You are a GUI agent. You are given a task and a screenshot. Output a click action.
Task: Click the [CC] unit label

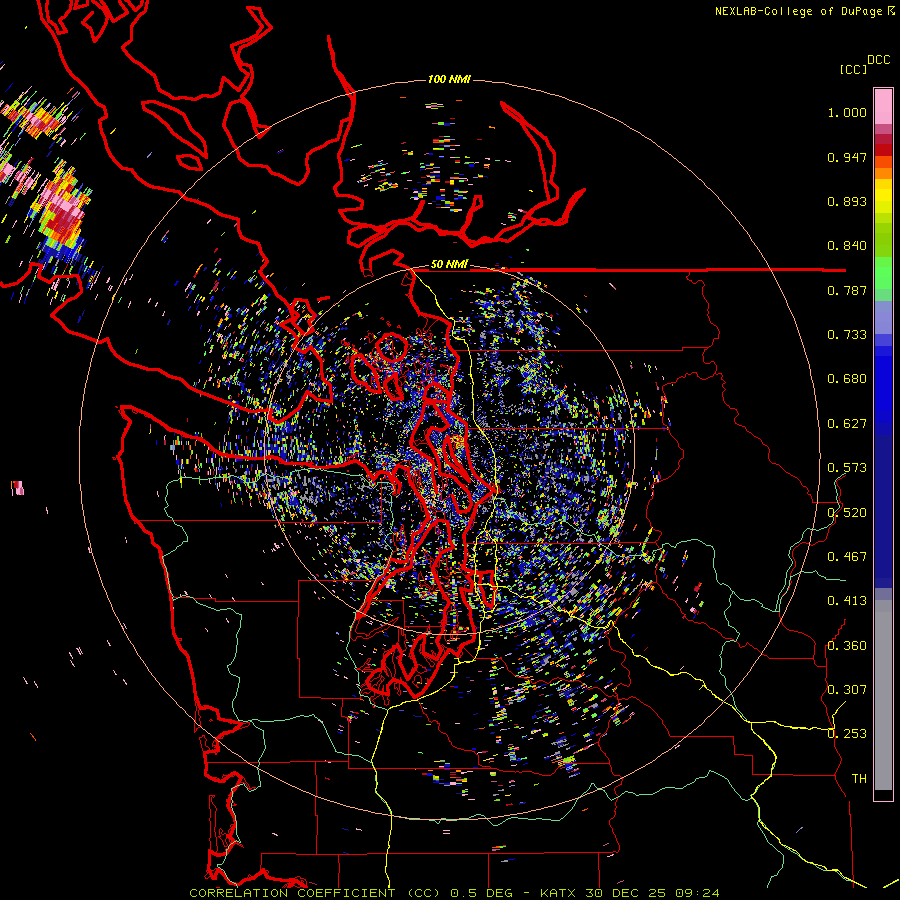click(853, 69)
